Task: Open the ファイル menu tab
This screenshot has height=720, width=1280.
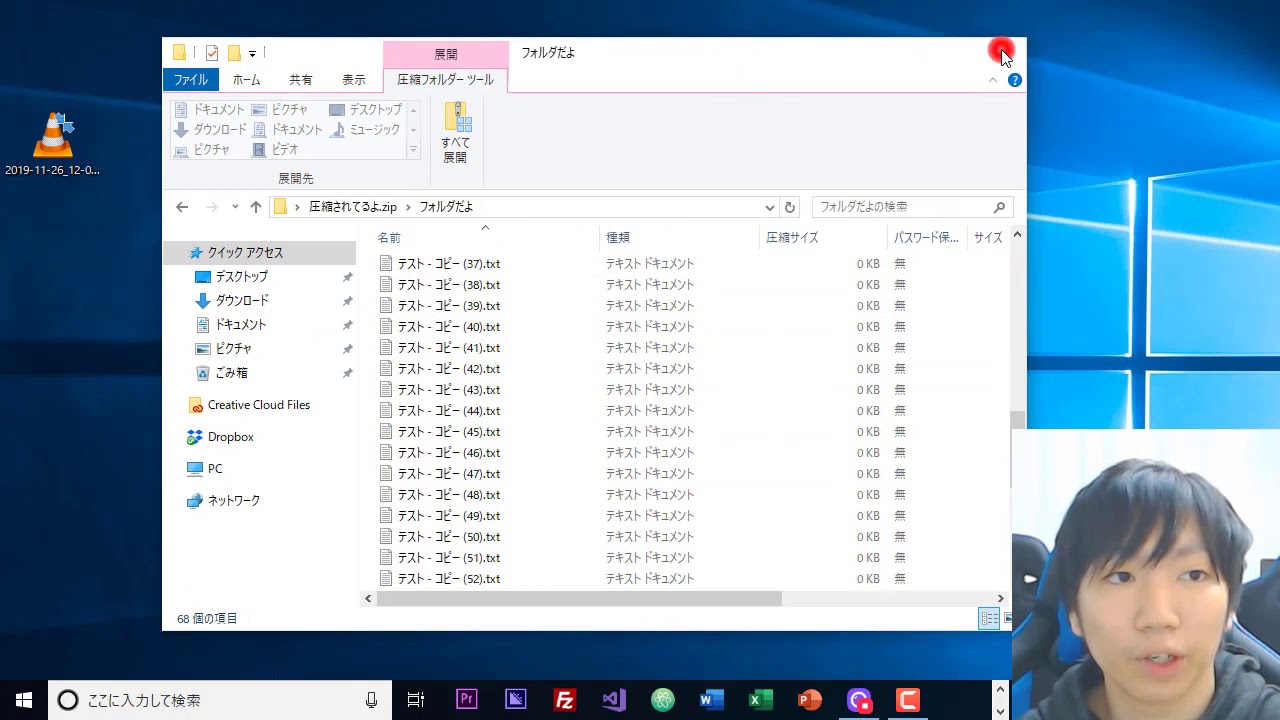Action: 190,80
